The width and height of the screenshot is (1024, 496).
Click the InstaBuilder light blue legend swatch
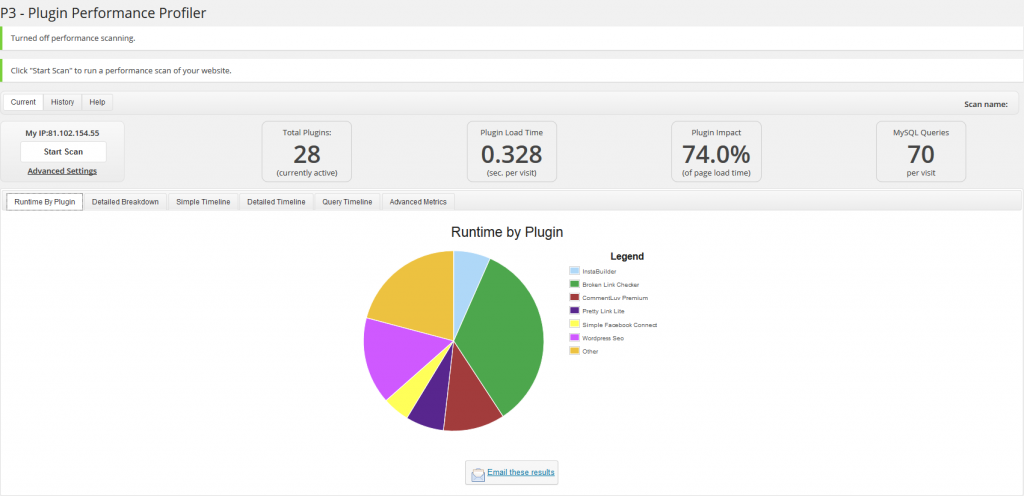tap(575, 271)
